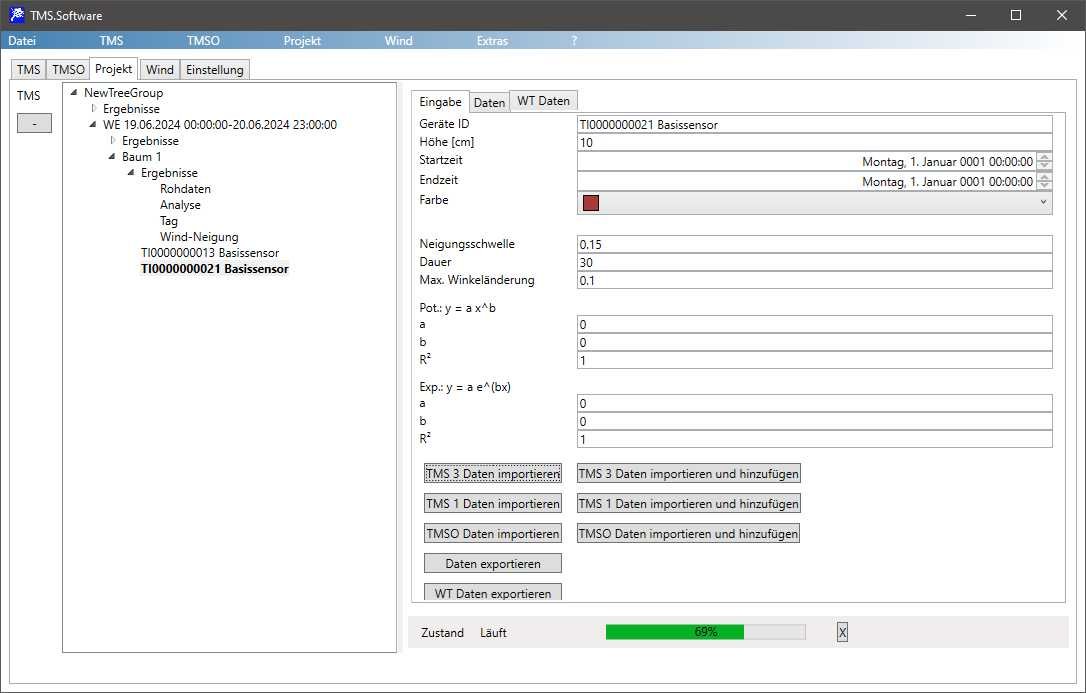Click the minus button under TMS
This screenshot has width=1086, height=693.
coord(35,123)
